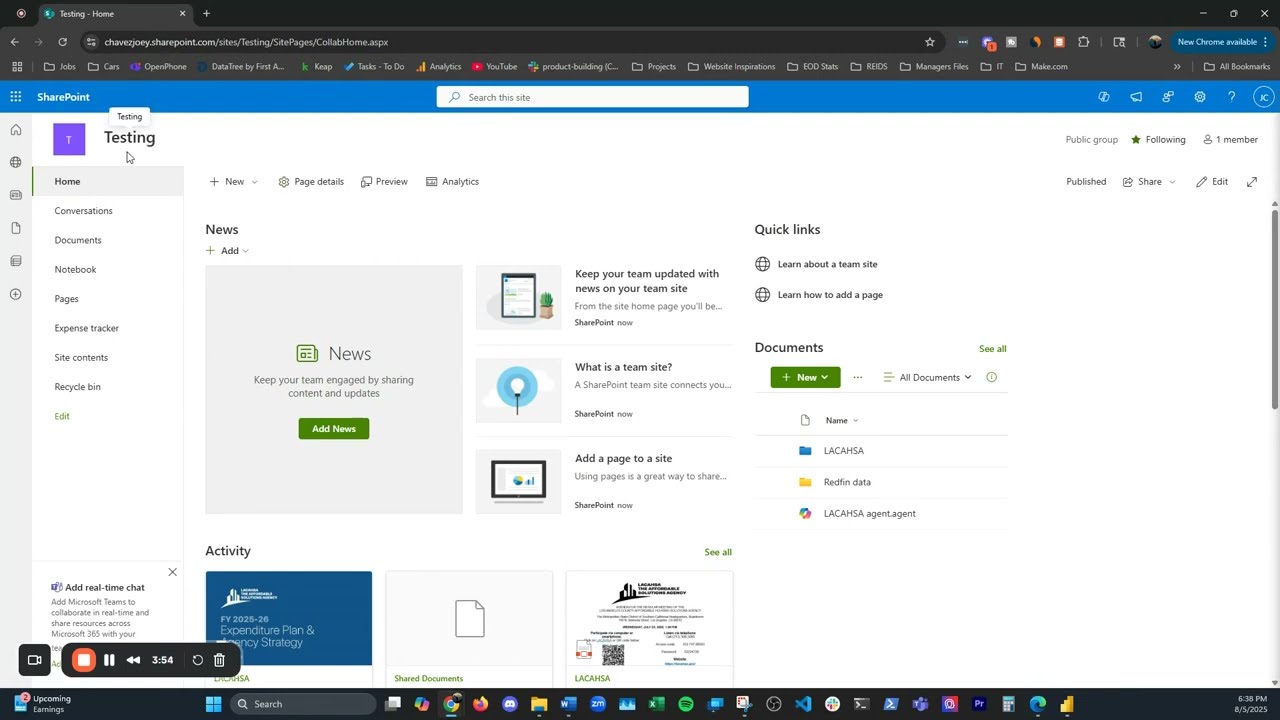Expand page to full screen icon
Screen dimensions: 1280x720
tap(1252, 182)
